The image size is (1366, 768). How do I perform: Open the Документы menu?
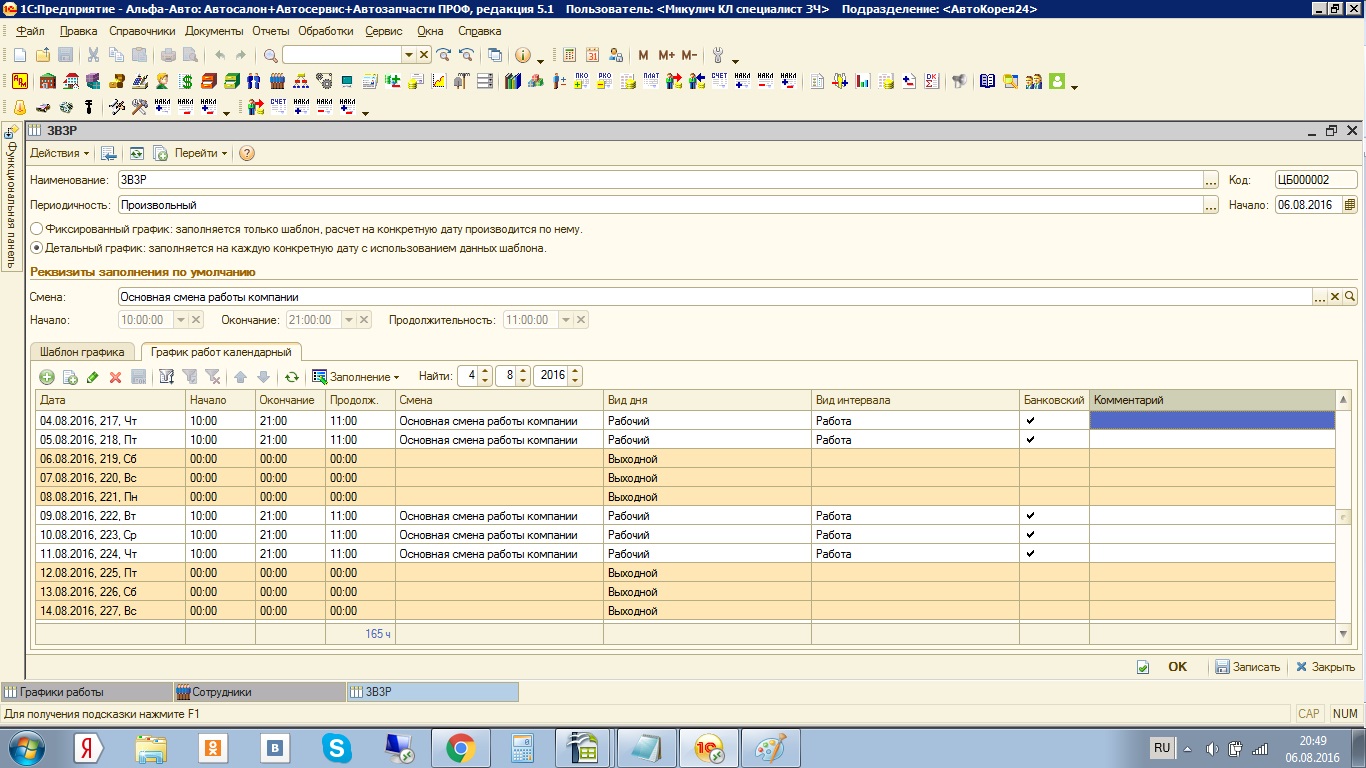pyautogui.click(x=214, y=31)
